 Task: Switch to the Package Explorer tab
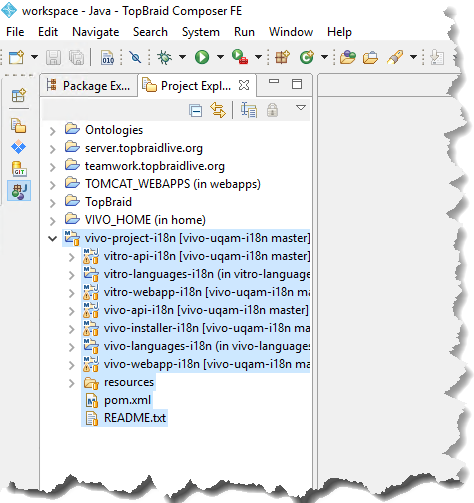(x=89, y=86)
